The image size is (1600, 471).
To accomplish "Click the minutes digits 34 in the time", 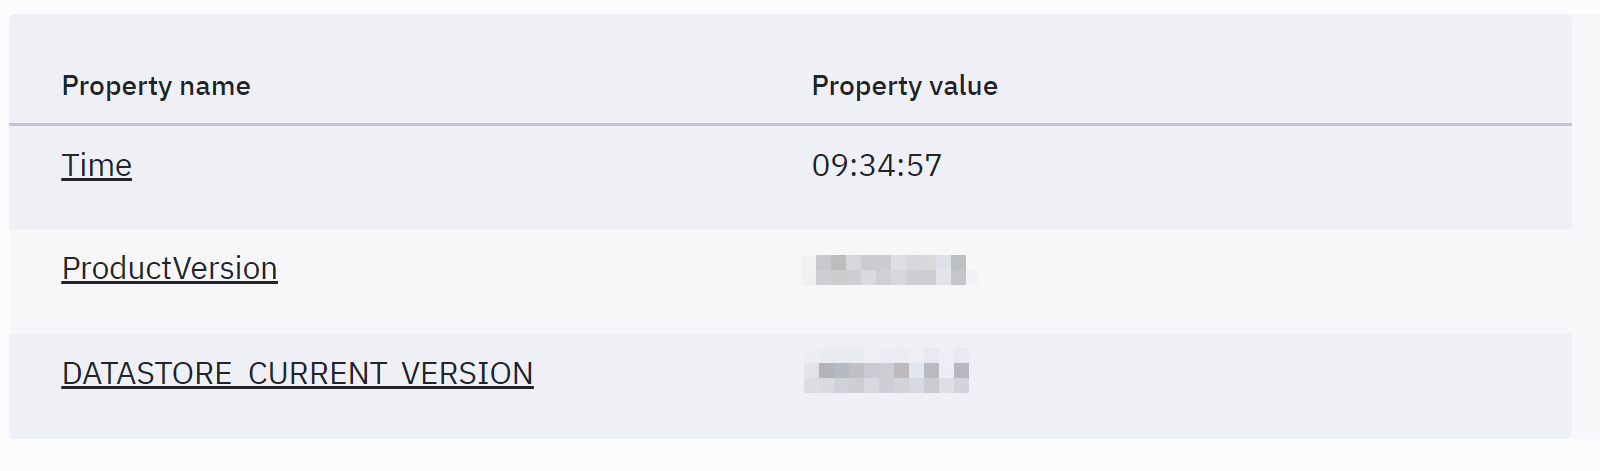I will [876, 166].
